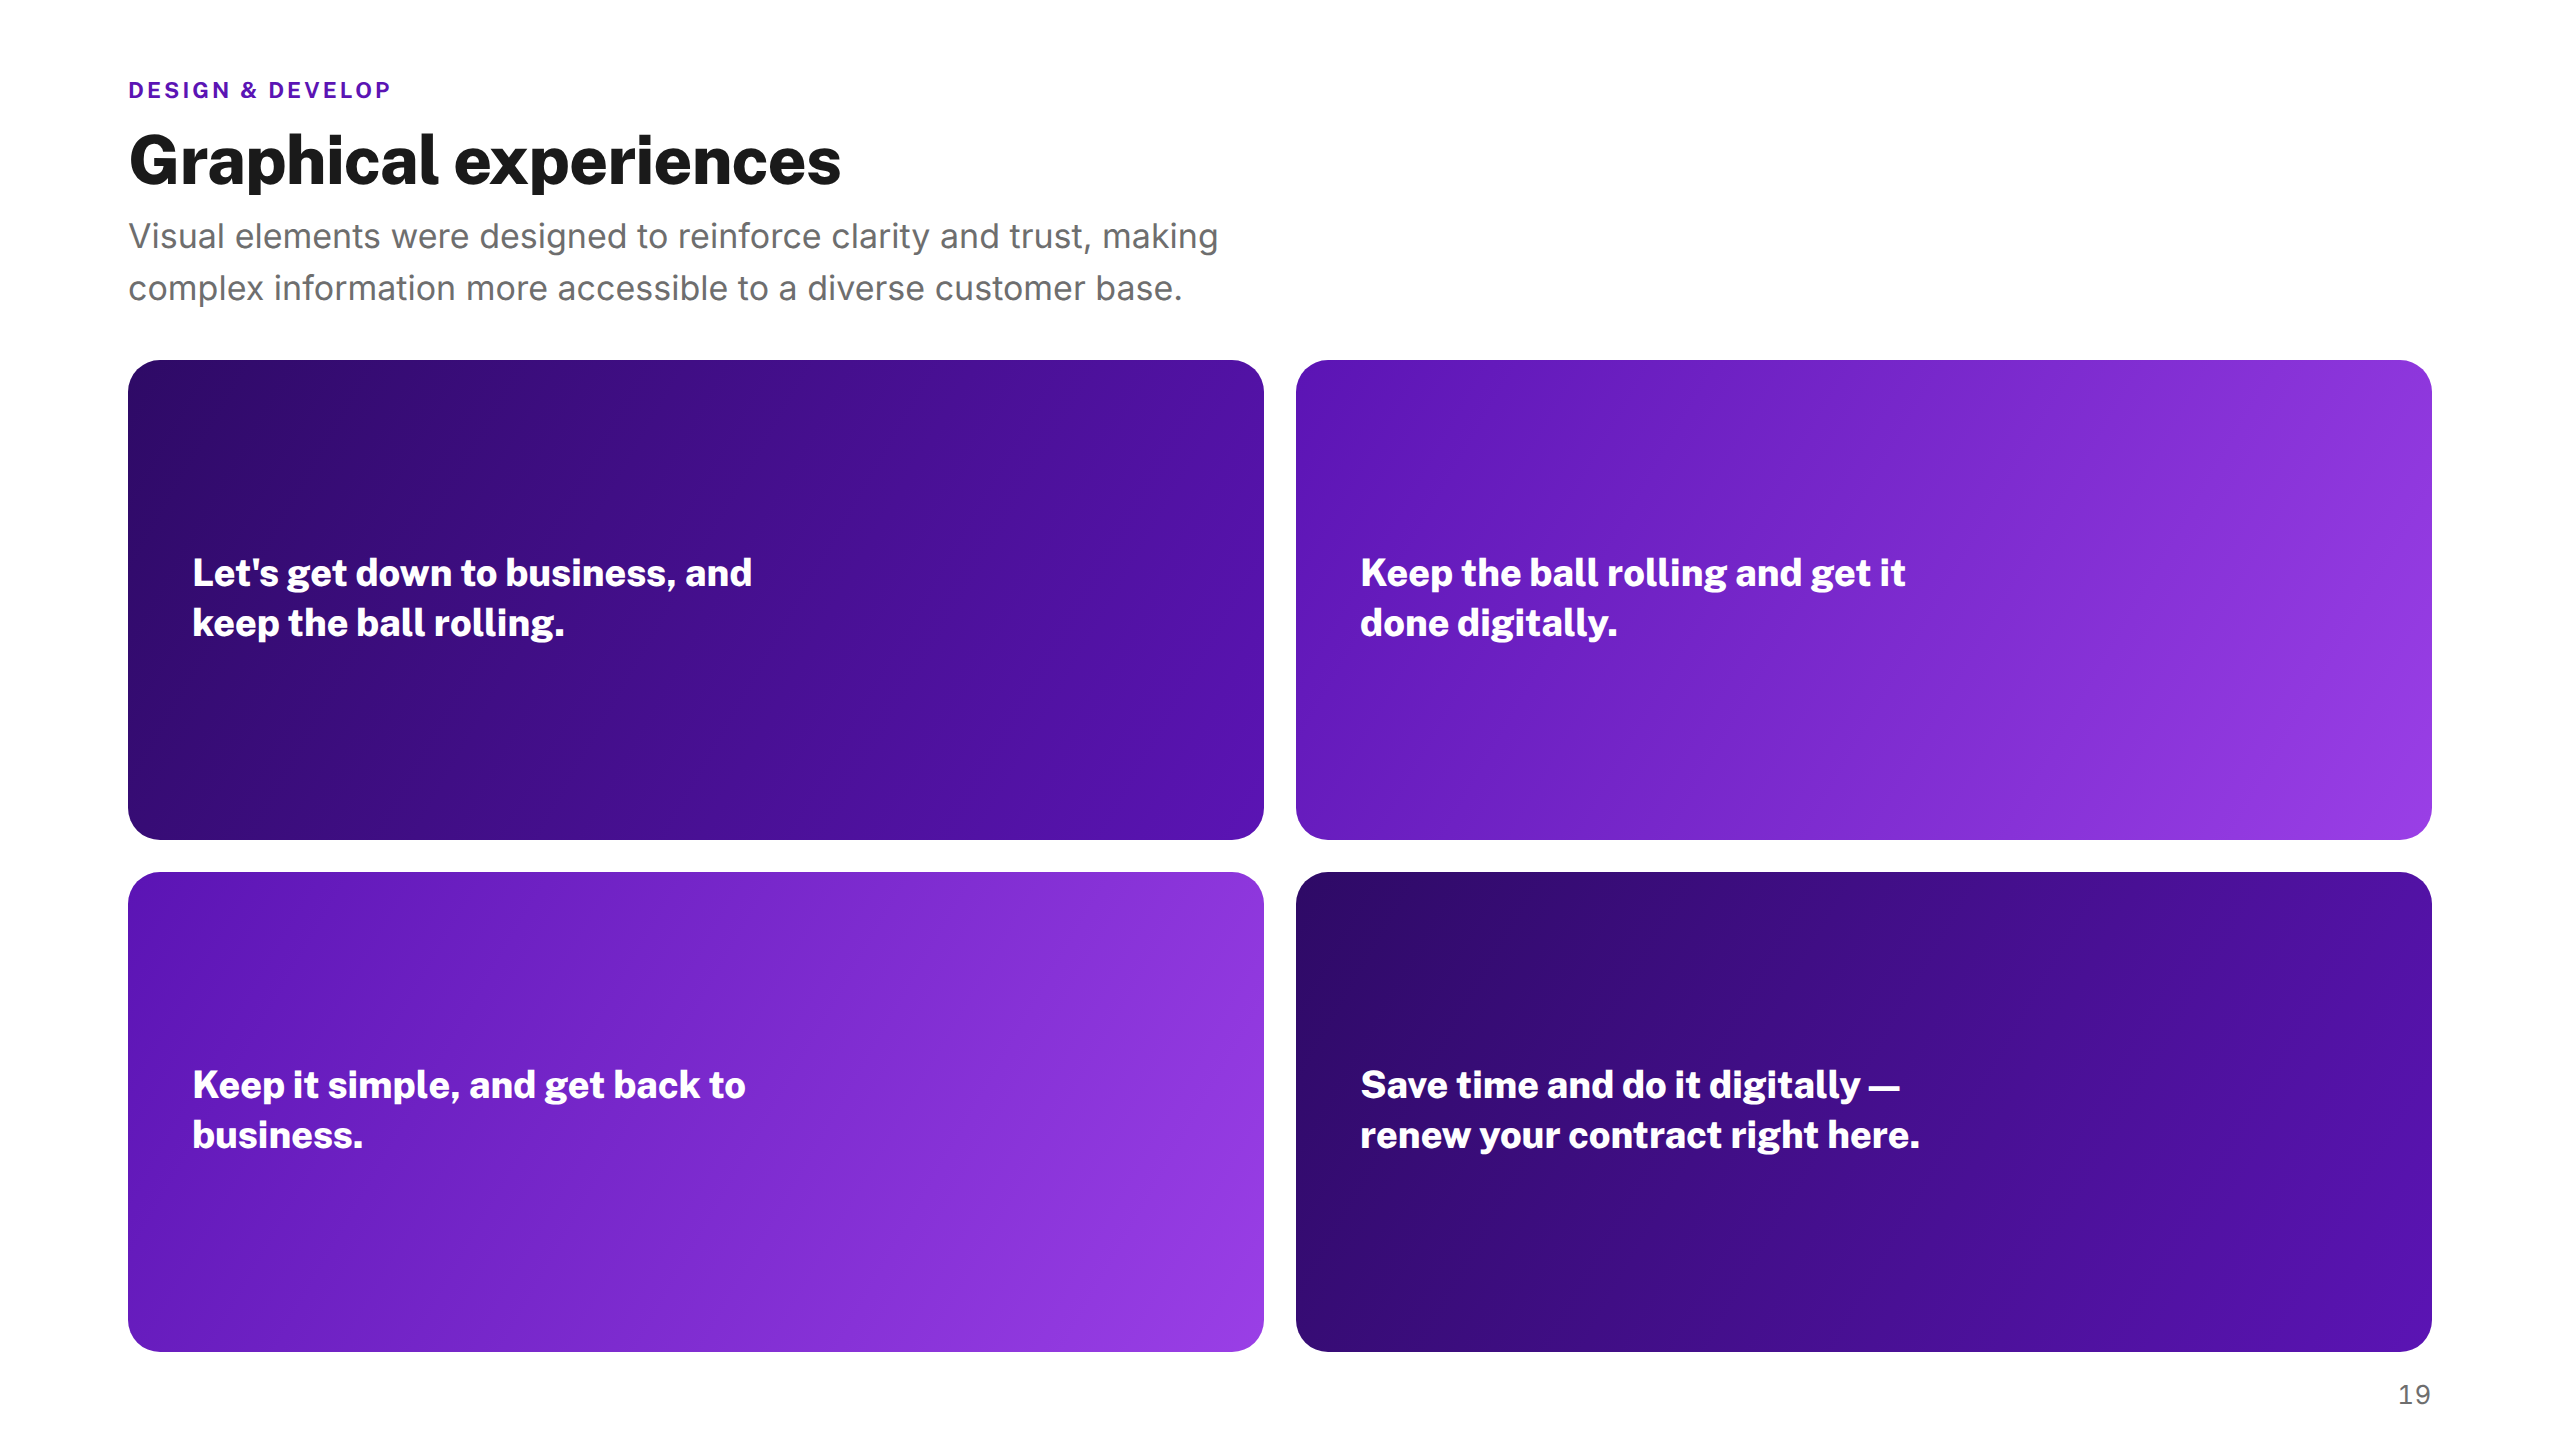Click the slide page number 19
This screenshot has height=1440, width=2560.
point(2414,1394)
